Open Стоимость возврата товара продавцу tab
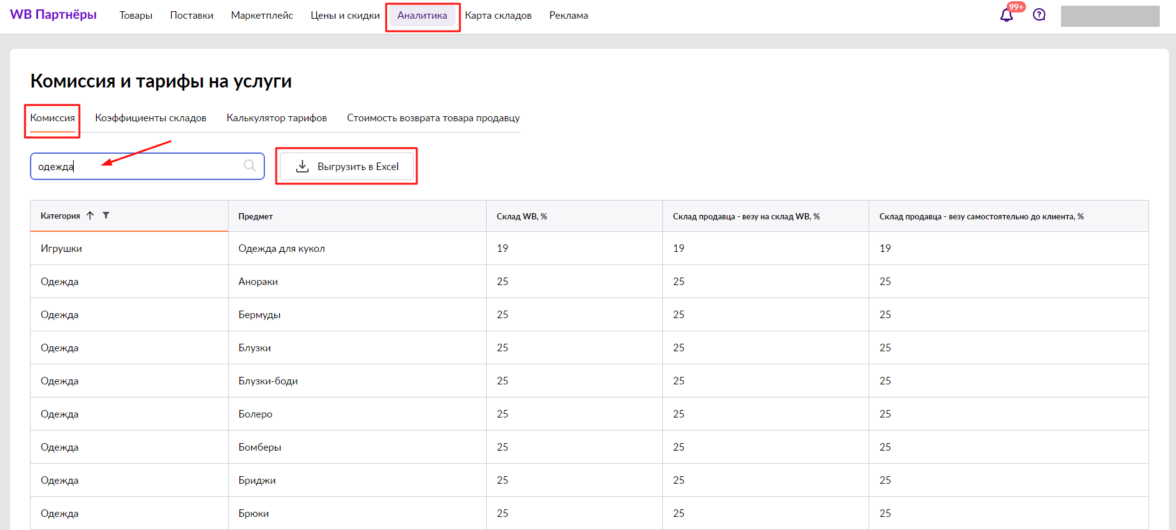The image size is (1176, 530). tap(433, 118)
